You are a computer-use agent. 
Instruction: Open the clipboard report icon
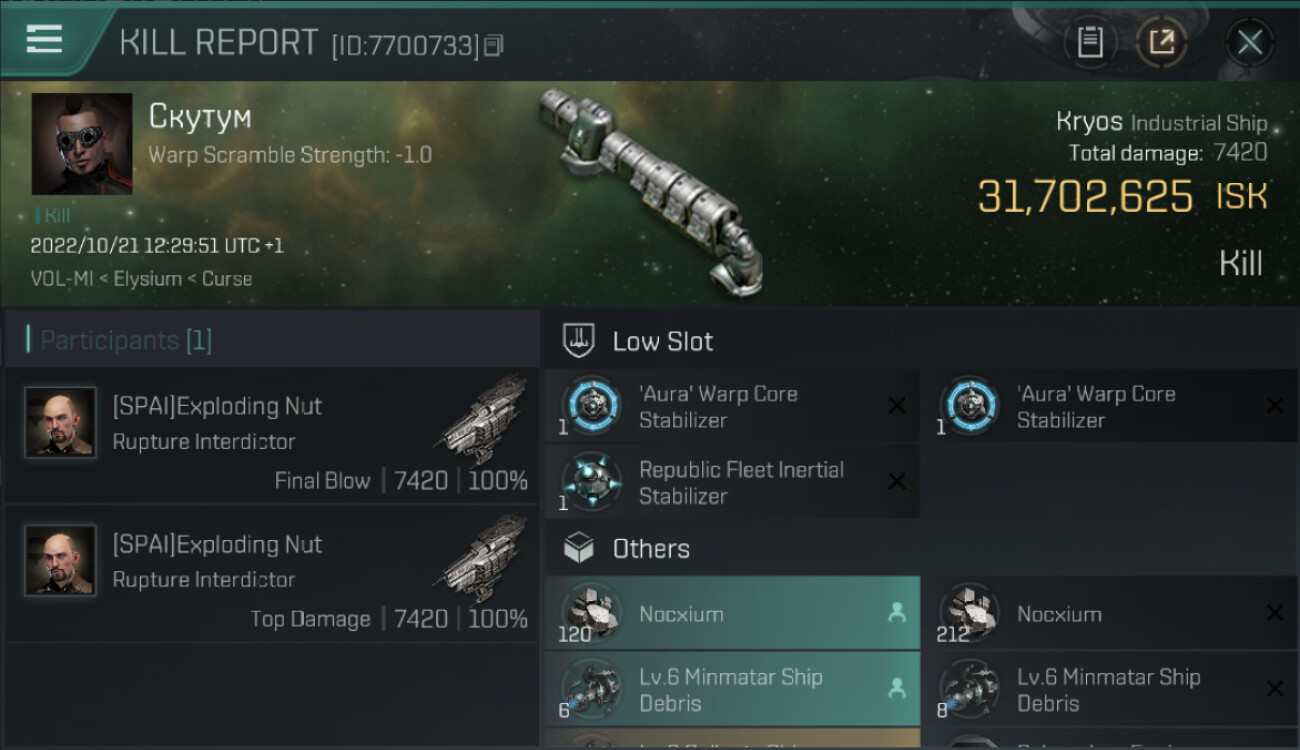click(1090, 42)
